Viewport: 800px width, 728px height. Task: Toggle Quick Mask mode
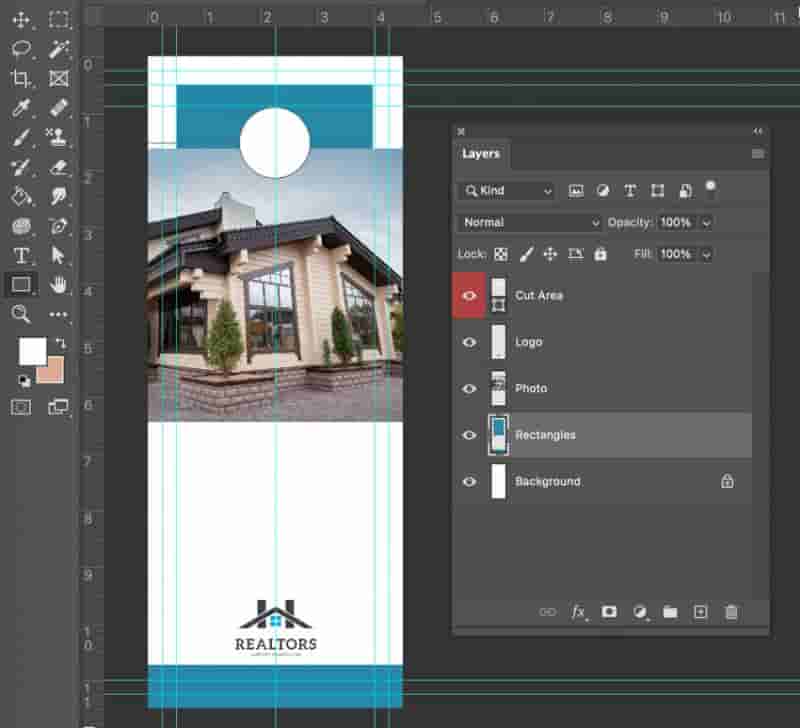coord(21,407)
